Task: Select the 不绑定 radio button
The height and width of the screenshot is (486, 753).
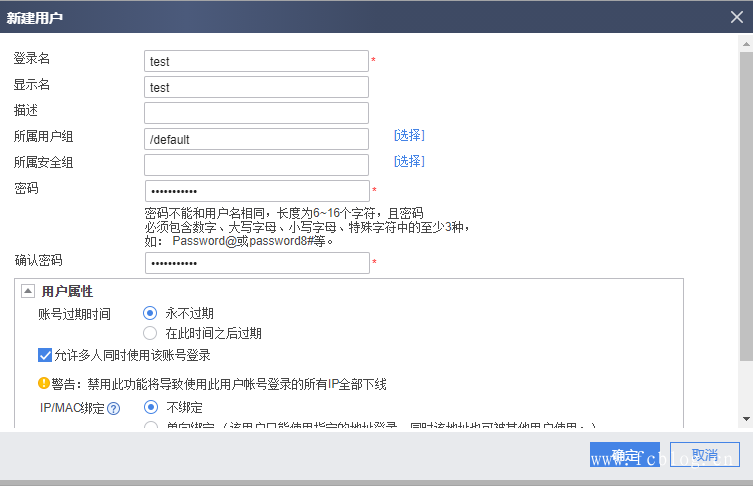Action: pyautogui.click(x=150, y=407)
